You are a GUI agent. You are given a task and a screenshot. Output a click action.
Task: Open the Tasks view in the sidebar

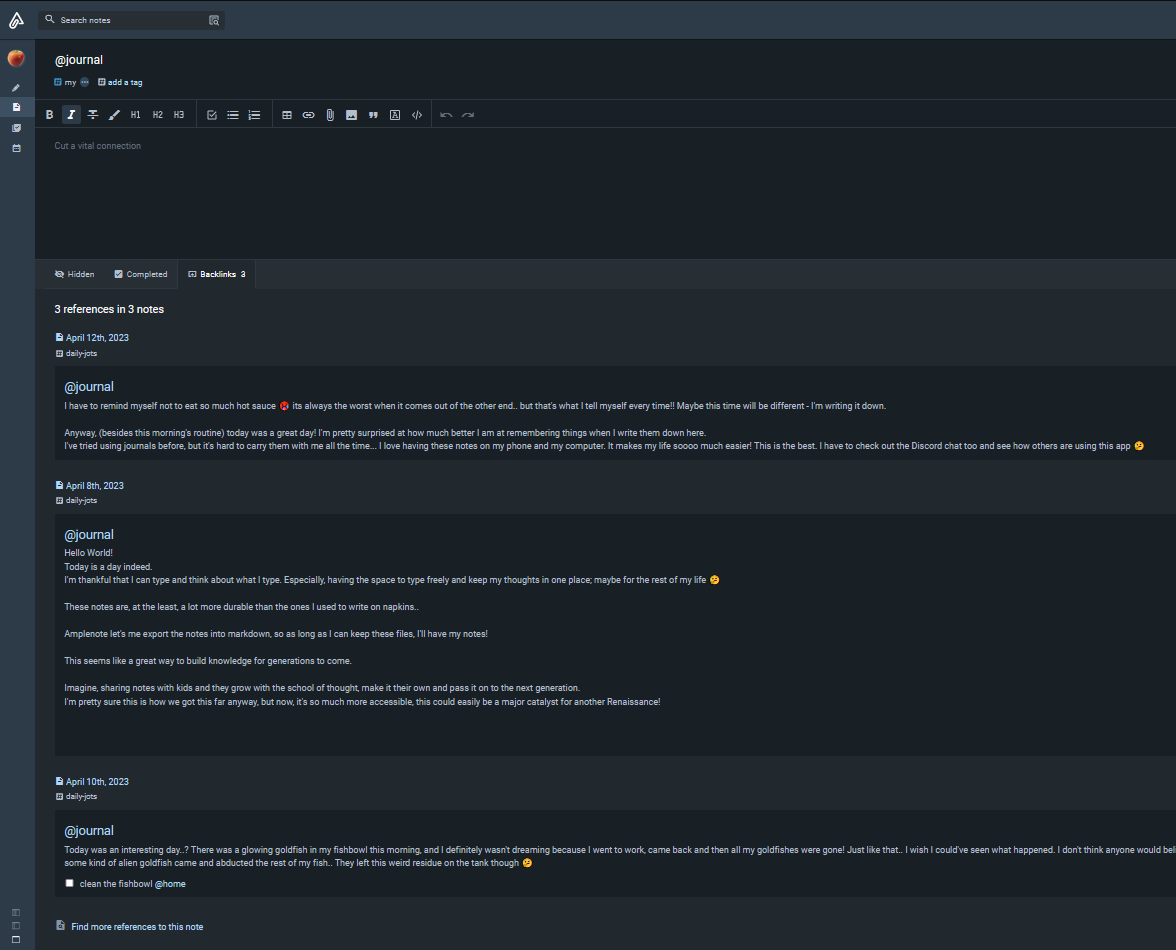tap(16, 128)
